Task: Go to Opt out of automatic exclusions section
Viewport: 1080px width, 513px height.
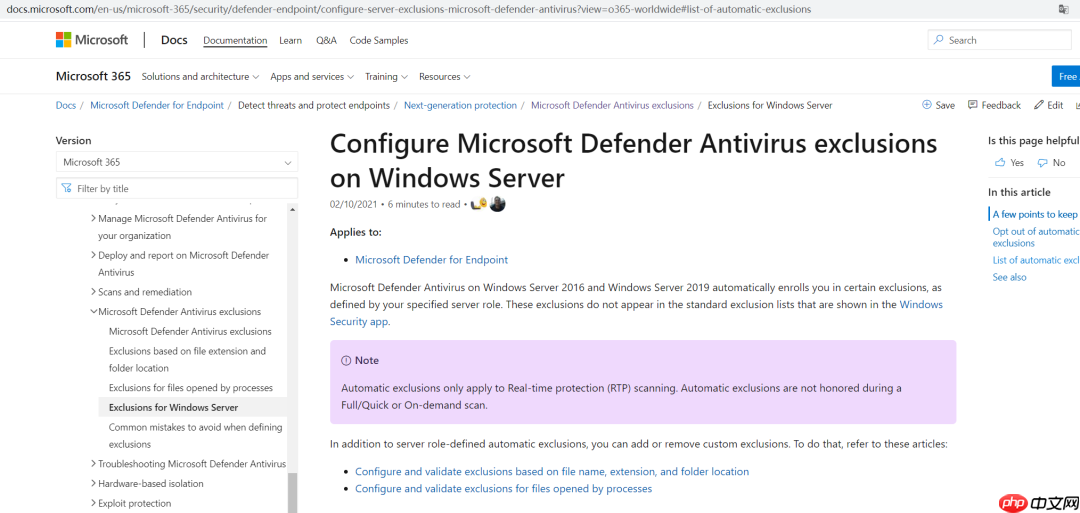Action: (1035, 237)
